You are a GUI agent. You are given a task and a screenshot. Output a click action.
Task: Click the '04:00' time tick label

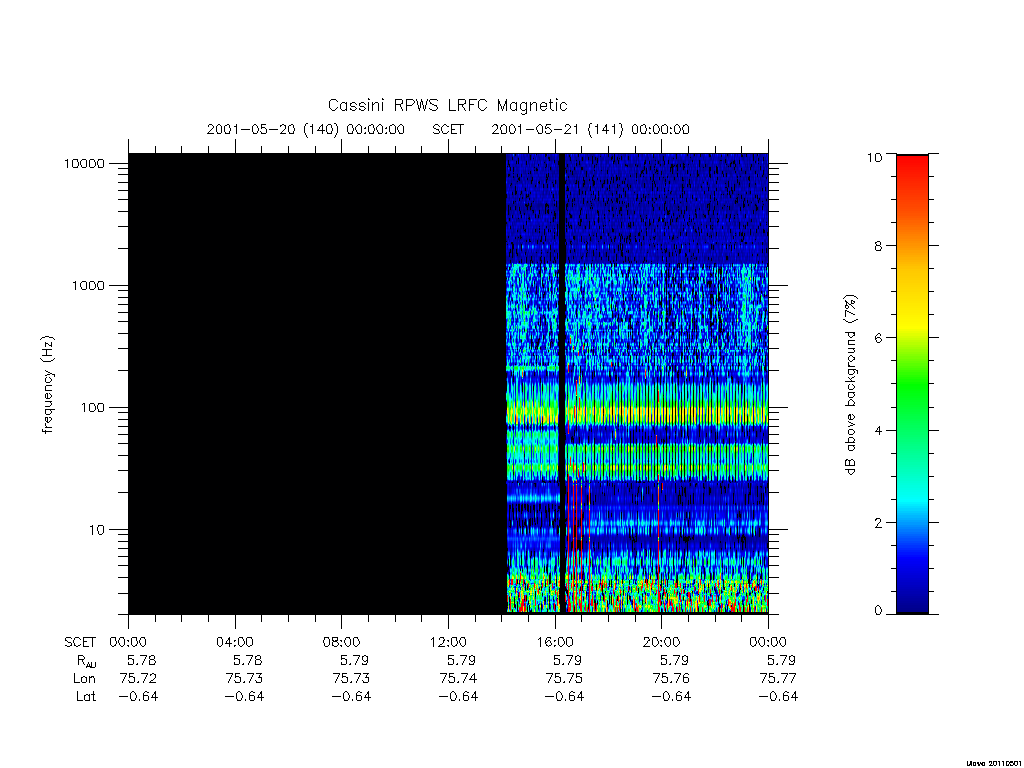point(234,642)
